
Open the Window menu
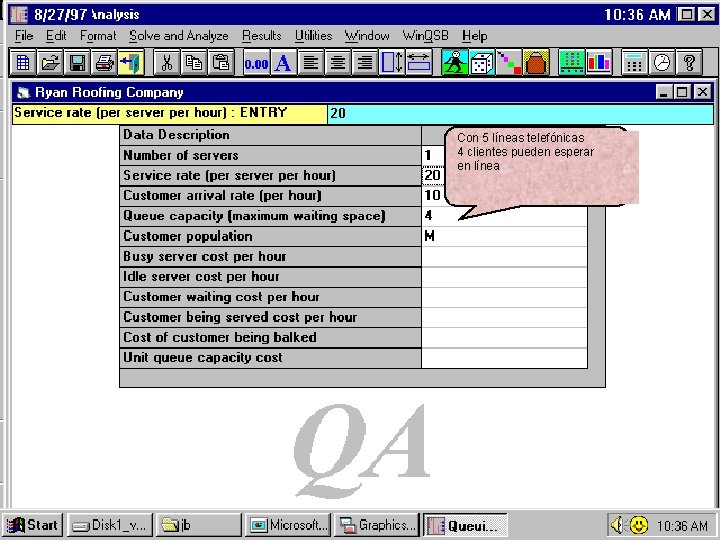pyautogui.click(x=367, y=35)
